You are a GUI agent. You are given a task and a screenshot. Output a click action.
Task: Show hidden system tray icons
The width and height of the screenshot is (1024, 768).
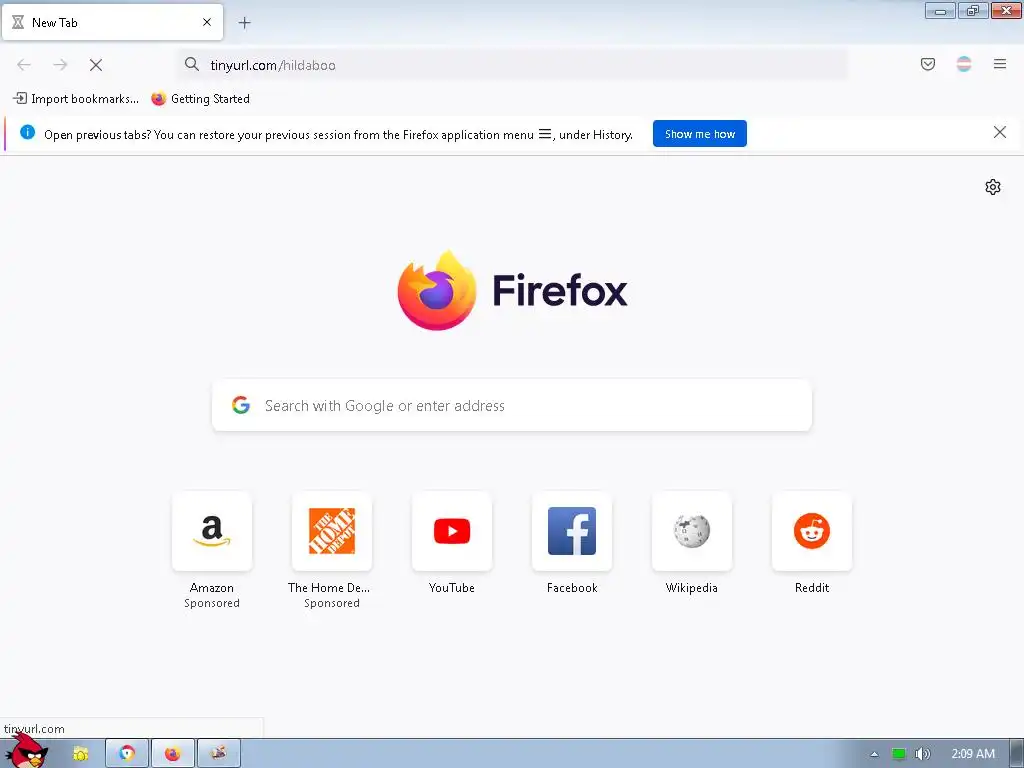click(874, 754)
